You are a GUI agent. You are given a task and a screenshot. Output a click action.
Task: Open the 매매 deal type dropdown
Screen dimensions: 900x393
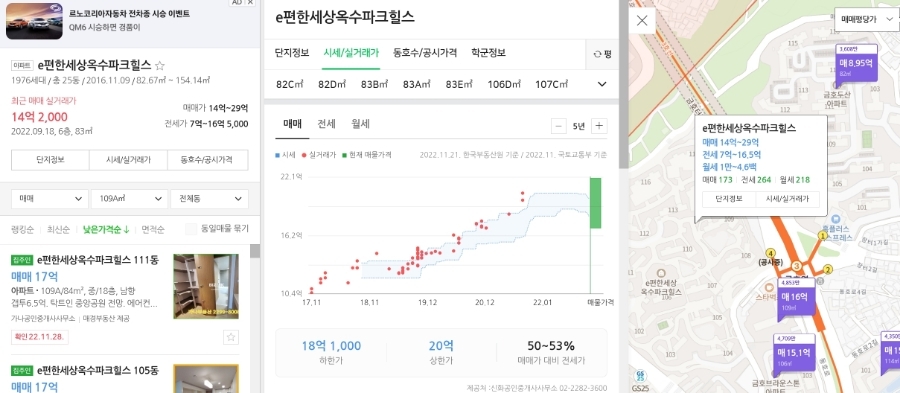click(x=49, y=199)
